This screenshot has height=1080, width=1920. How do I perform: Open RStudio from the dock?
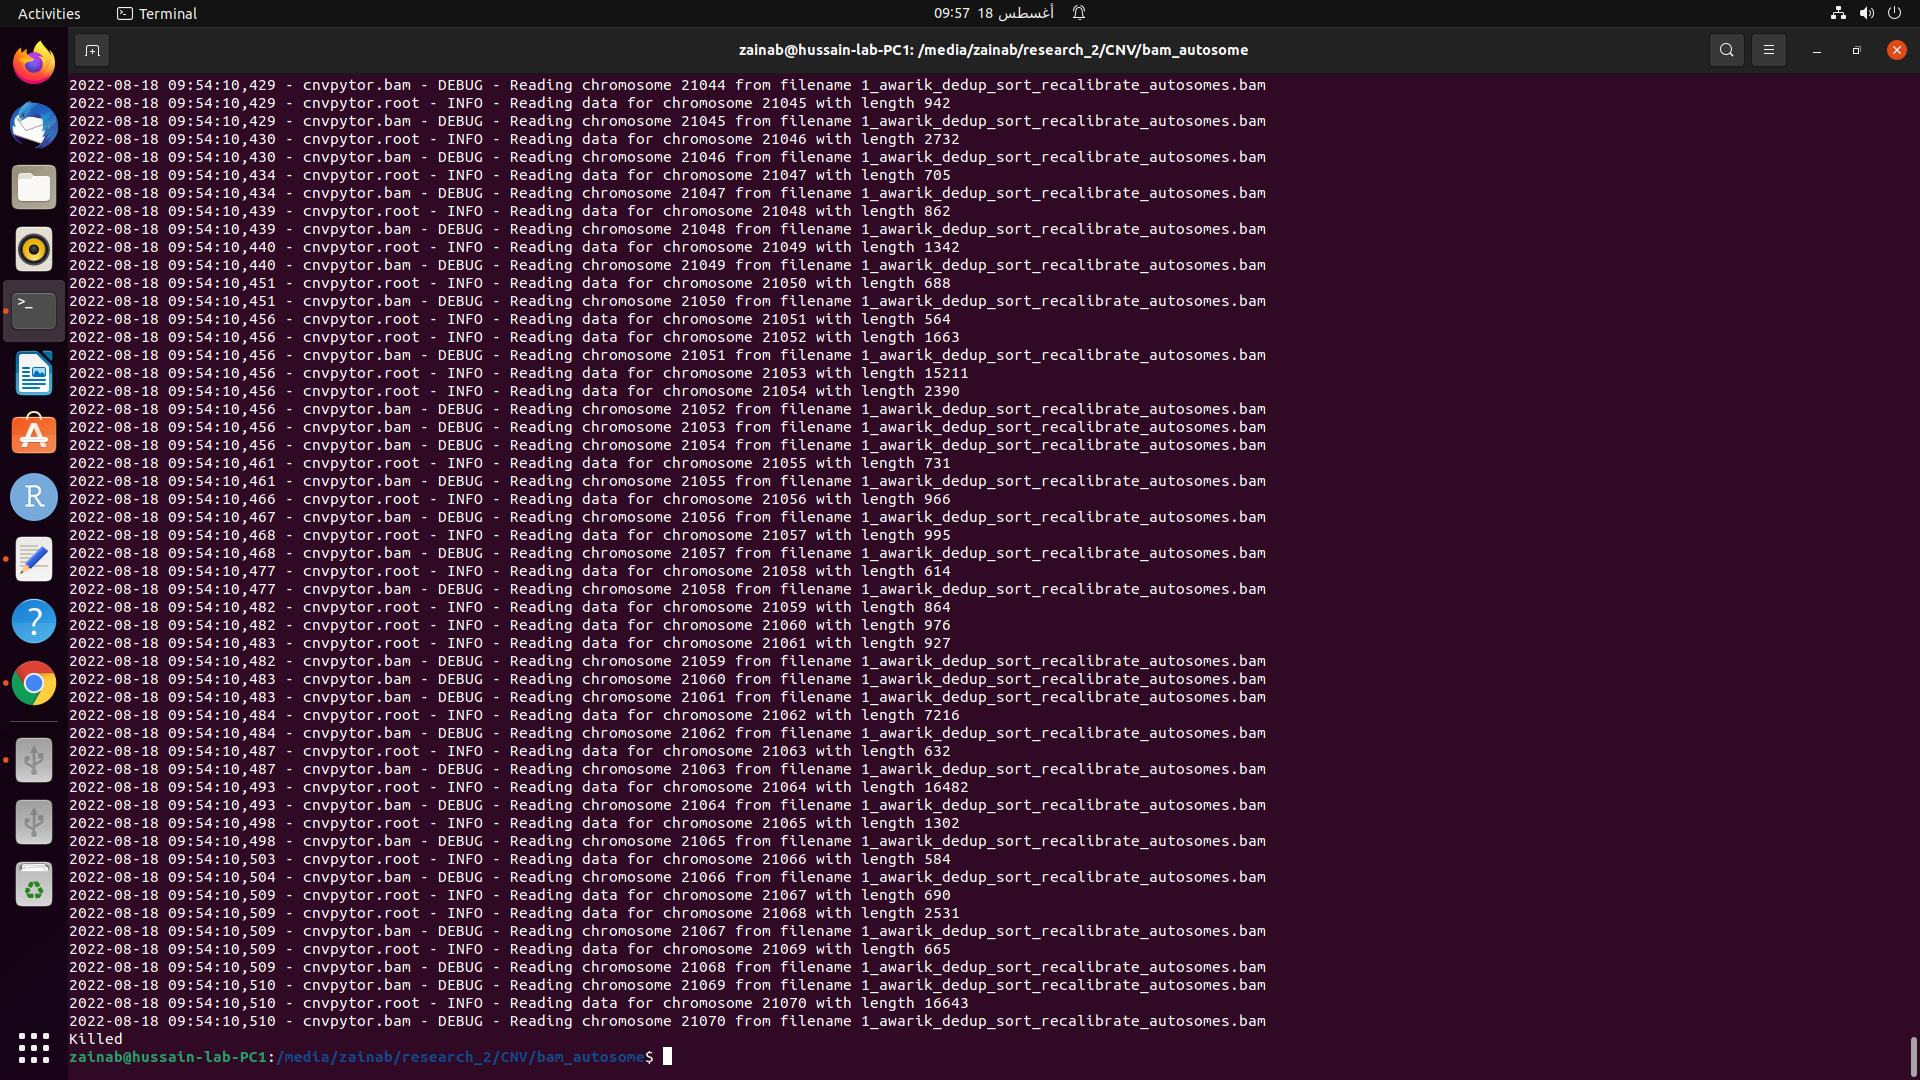click(x=33, y=497)
